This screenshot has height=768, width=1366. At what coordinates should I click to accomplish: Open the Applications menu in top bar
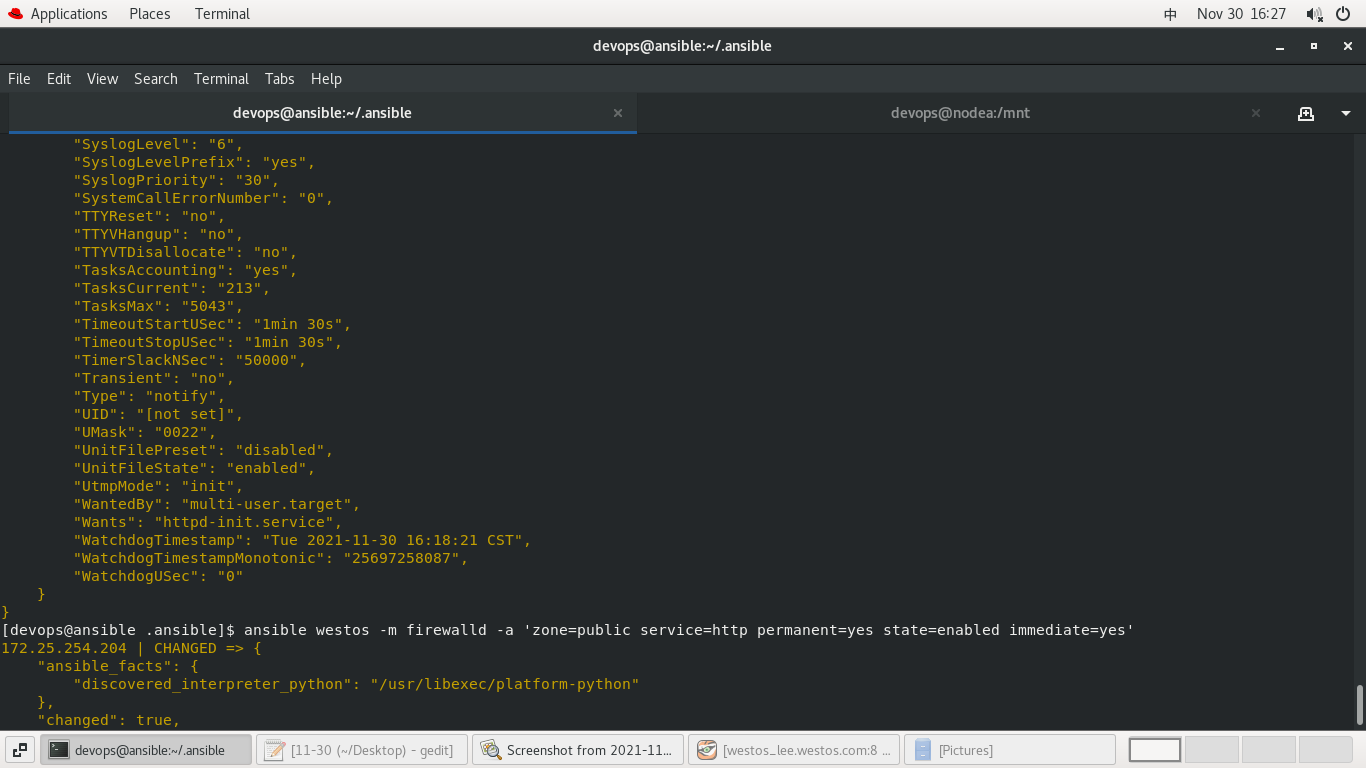coord(69,14)
